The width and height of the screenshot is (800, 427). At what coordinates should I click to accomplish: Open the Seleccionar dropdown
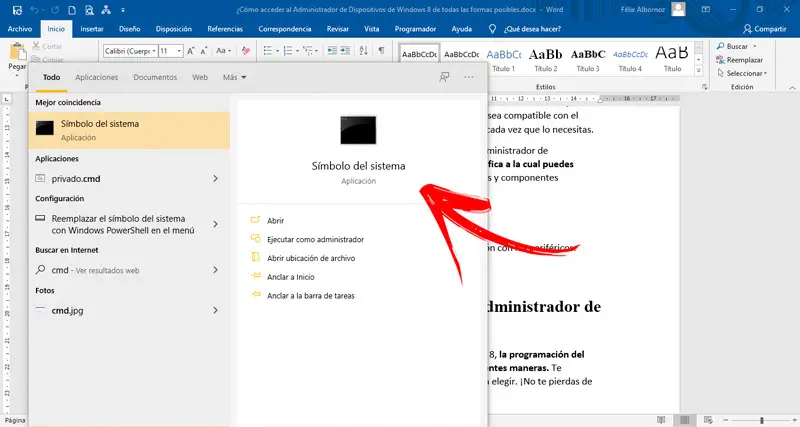click(x=742, y=73)
